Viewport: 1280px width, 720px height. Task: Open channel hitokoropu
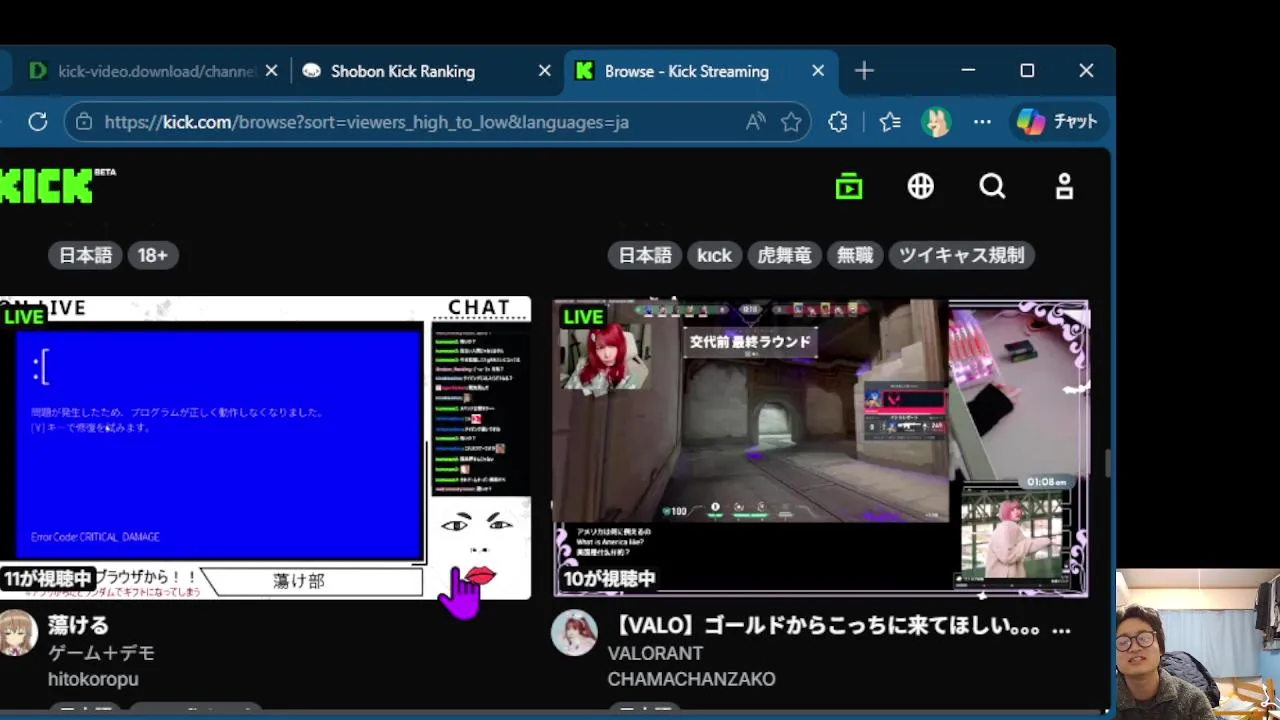(x=93, y=679)
